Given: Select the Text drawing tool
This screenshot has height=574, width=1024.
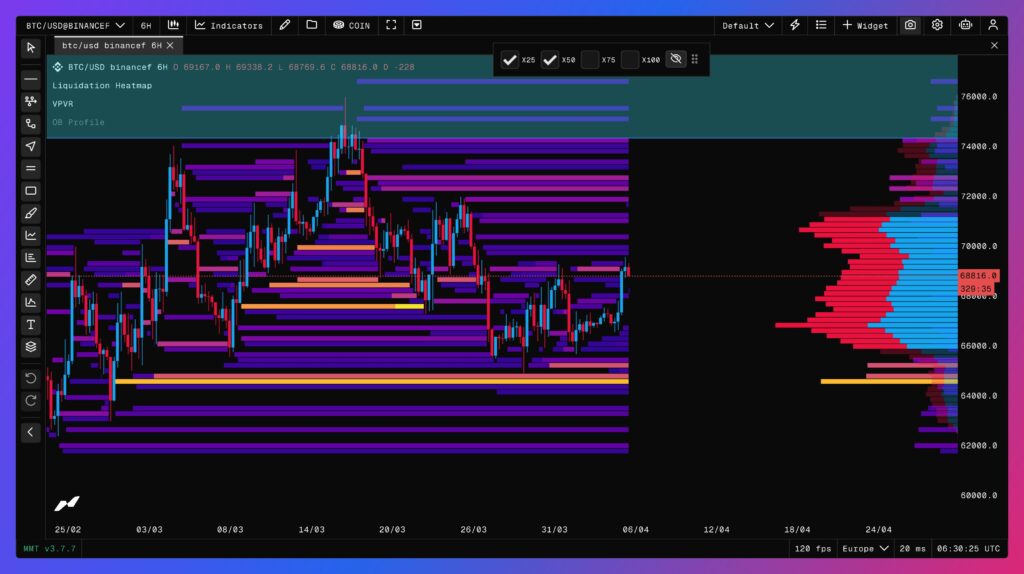Looking at the screenshot, I should coord(31,325).
